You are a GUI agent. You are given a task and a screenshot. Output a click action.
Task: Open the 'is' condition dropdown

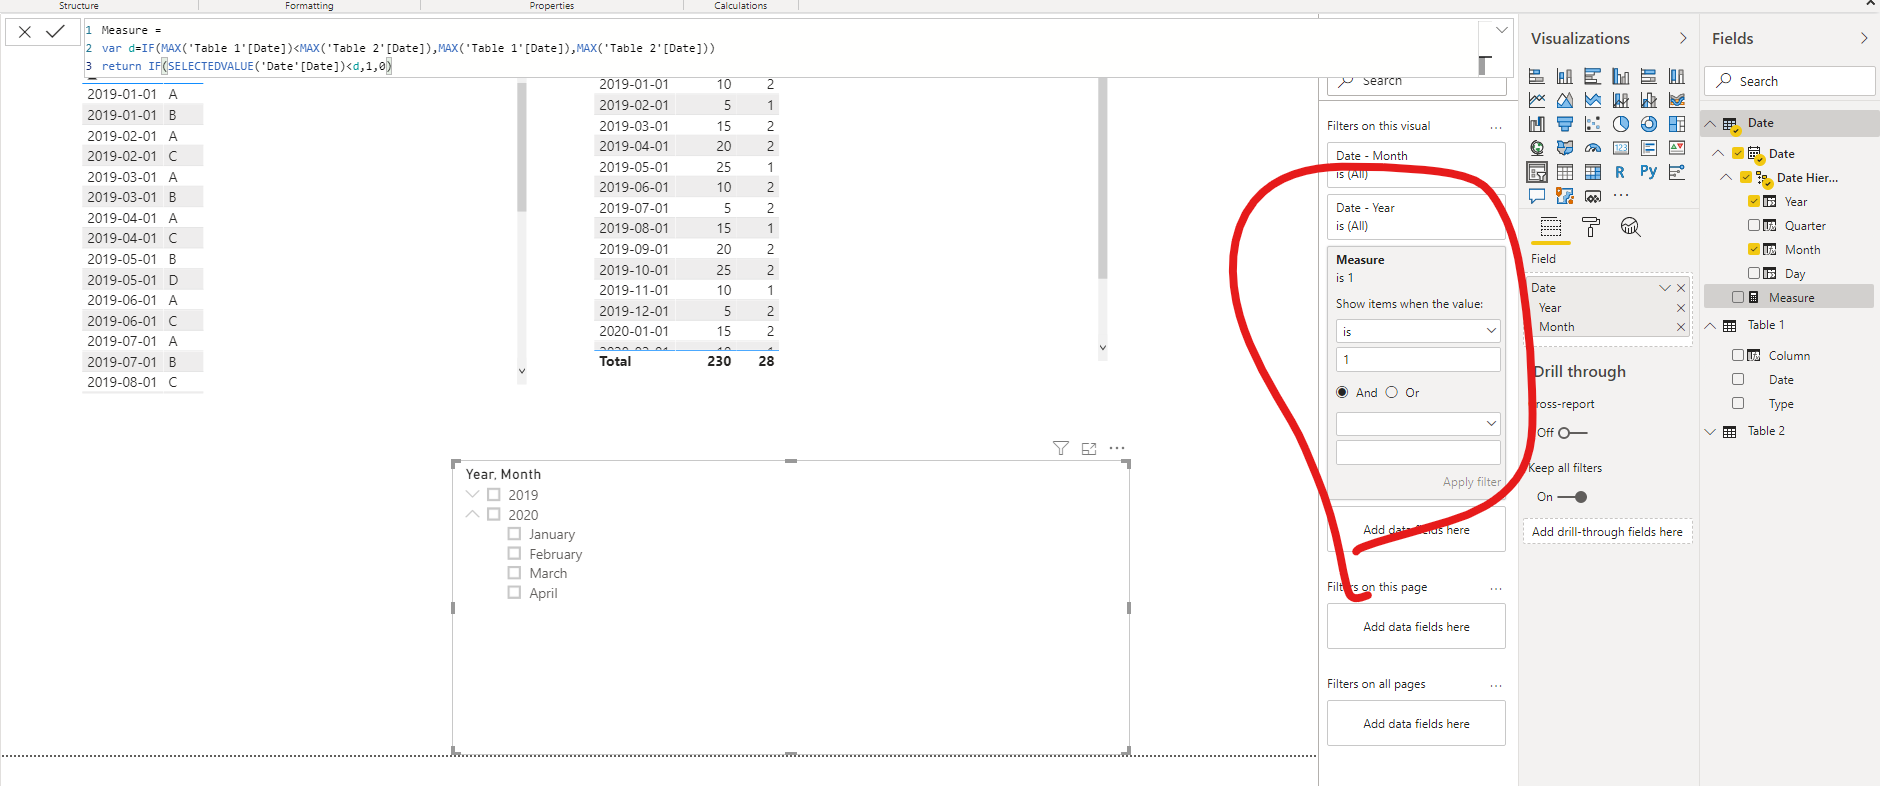(1418, 331)
